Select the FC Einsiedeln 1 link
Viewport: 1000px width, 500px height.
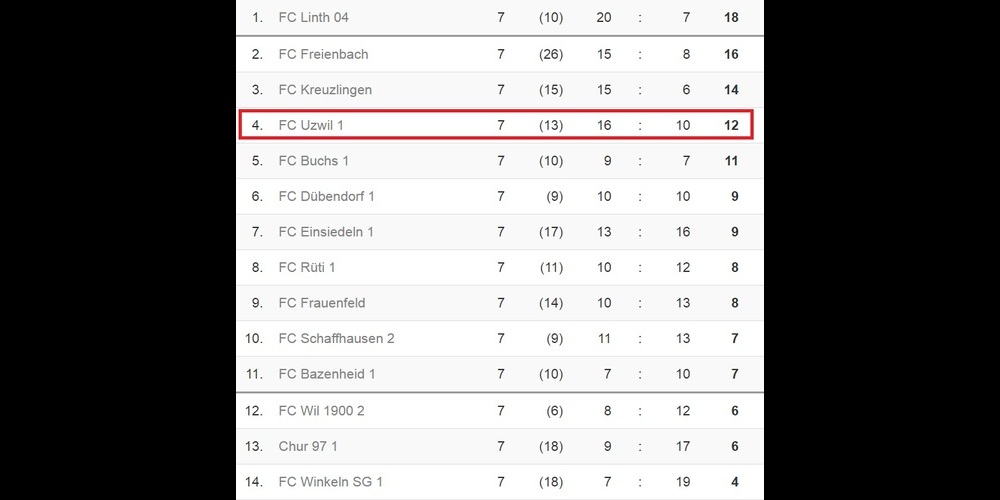326,232
